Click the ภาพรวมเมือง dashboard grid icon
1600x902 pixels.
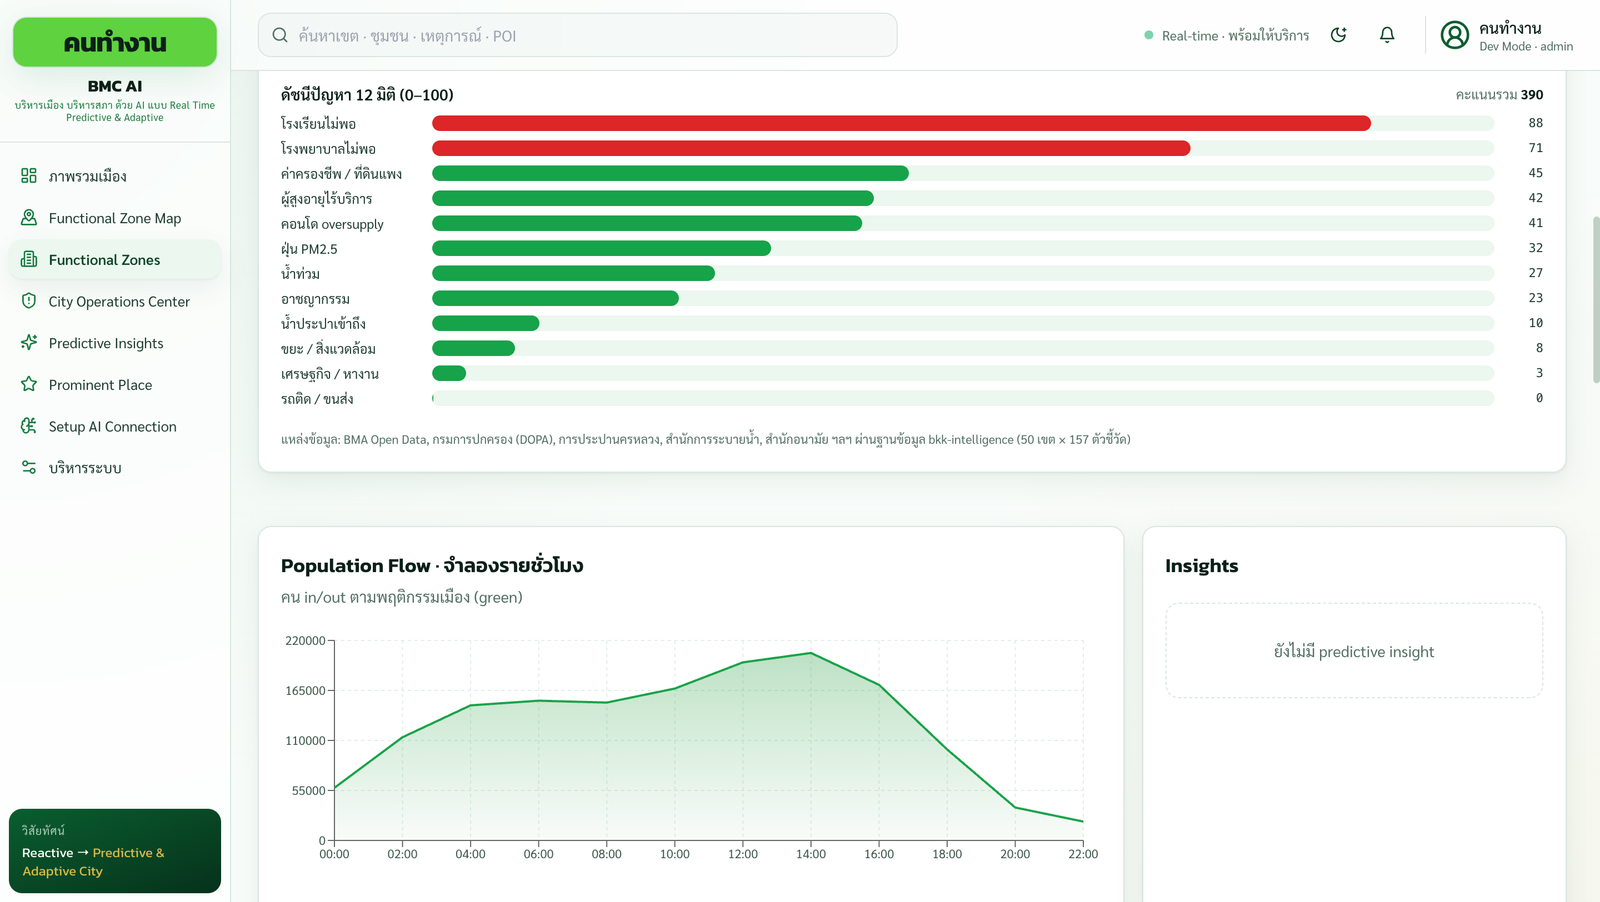click(x=29, y=176)
